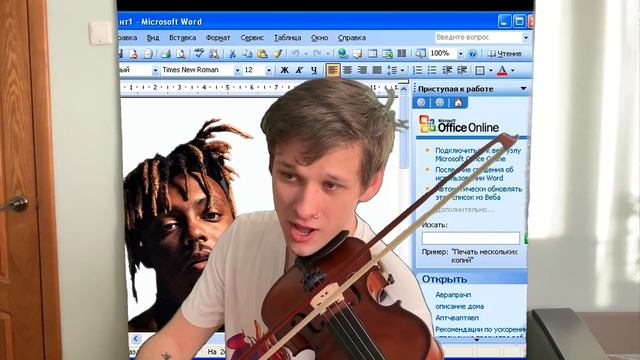Screen dimensions: 640x360
Task: Open the Times New Roman font dropdown
Action: pos(237,71)
